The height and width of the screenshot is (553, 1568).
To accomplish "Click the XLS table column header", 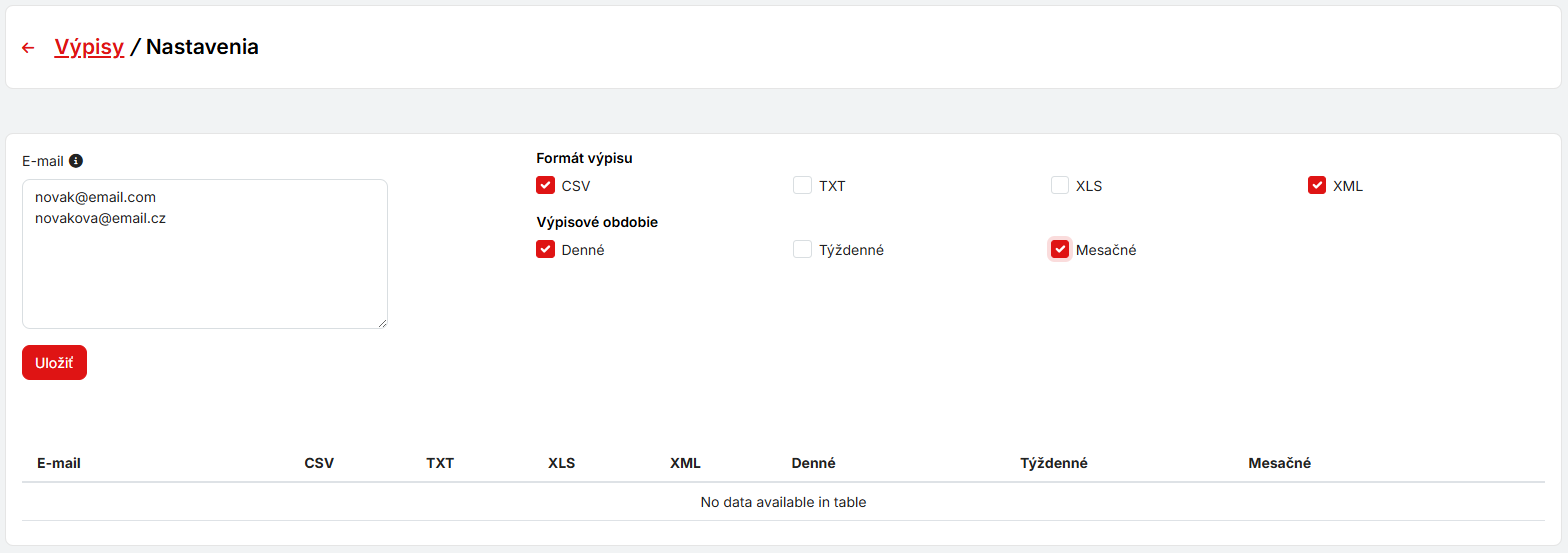I will pyautogui.click(x=562, y=463).
